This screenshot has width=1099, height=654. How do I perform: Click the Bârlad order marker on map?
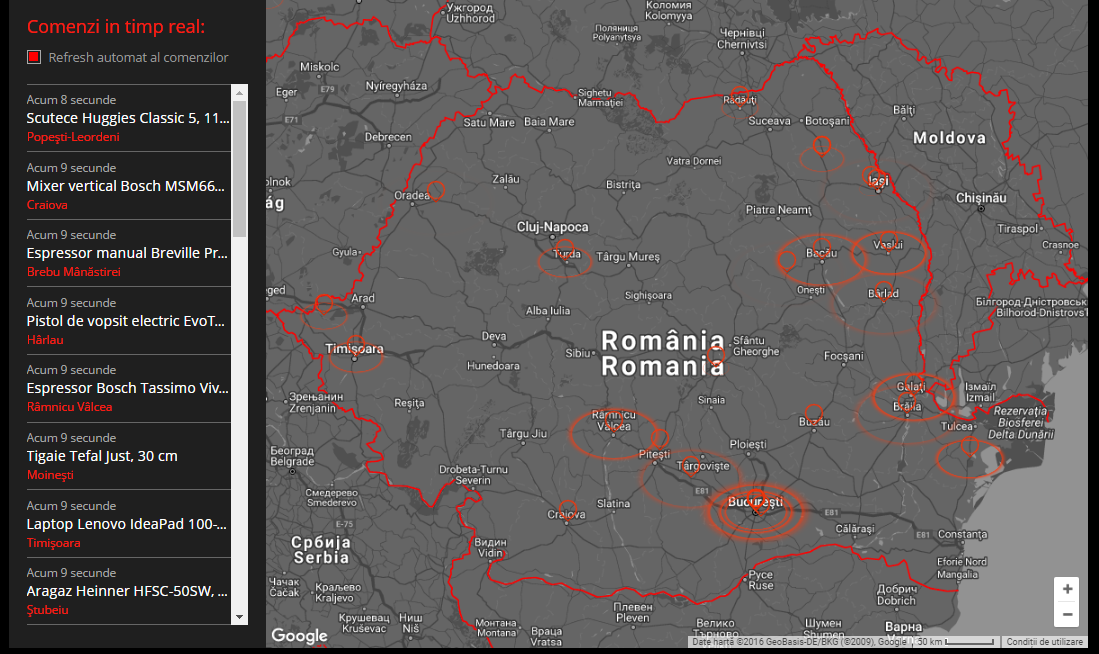(883, 290)
